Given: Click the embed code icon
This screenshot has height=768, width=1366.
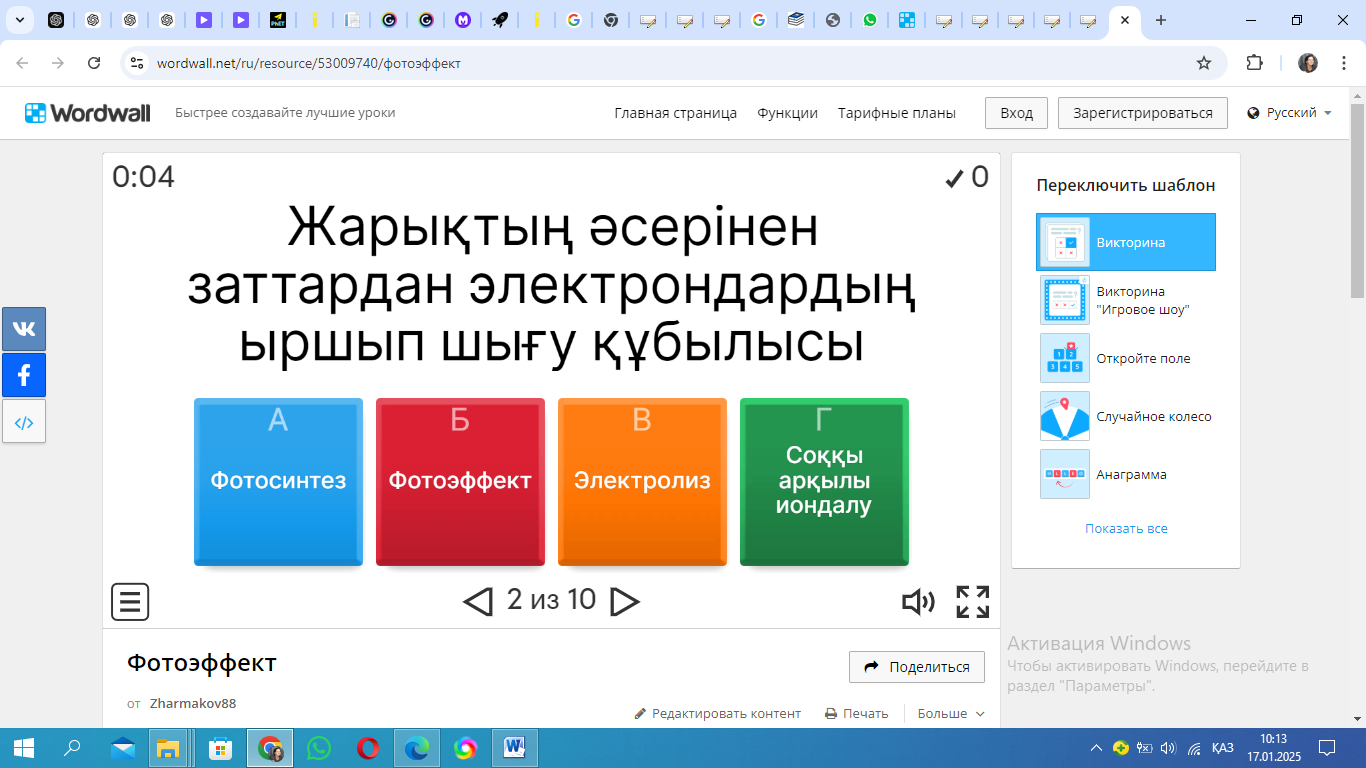Looking at the screenshot, I should [24, 422].
